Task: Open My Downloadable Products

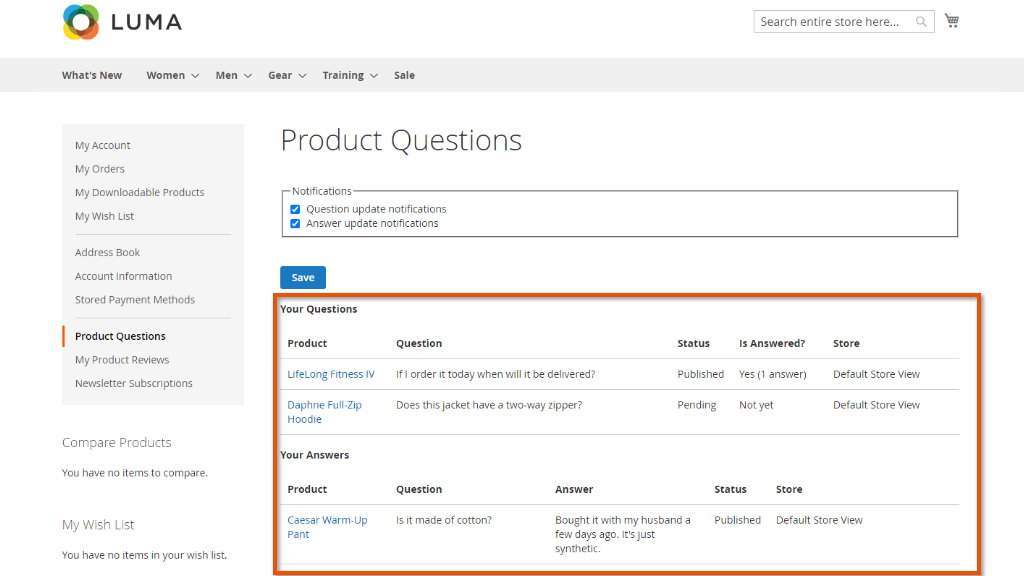Action: tap(140, 192)
